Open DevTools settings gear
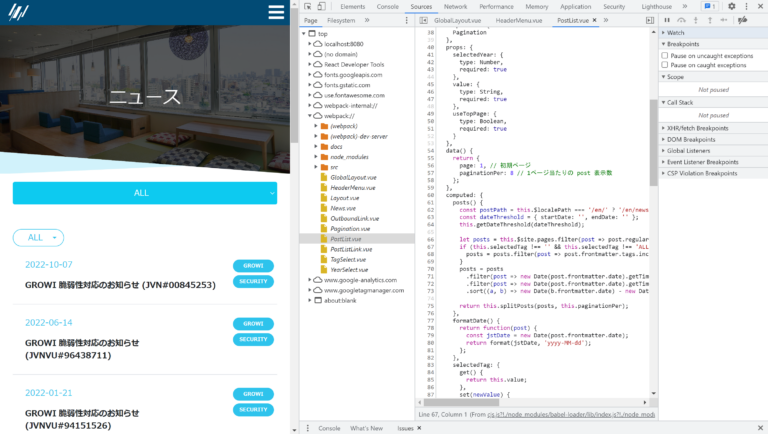The image size is (768, 434). 731,6
